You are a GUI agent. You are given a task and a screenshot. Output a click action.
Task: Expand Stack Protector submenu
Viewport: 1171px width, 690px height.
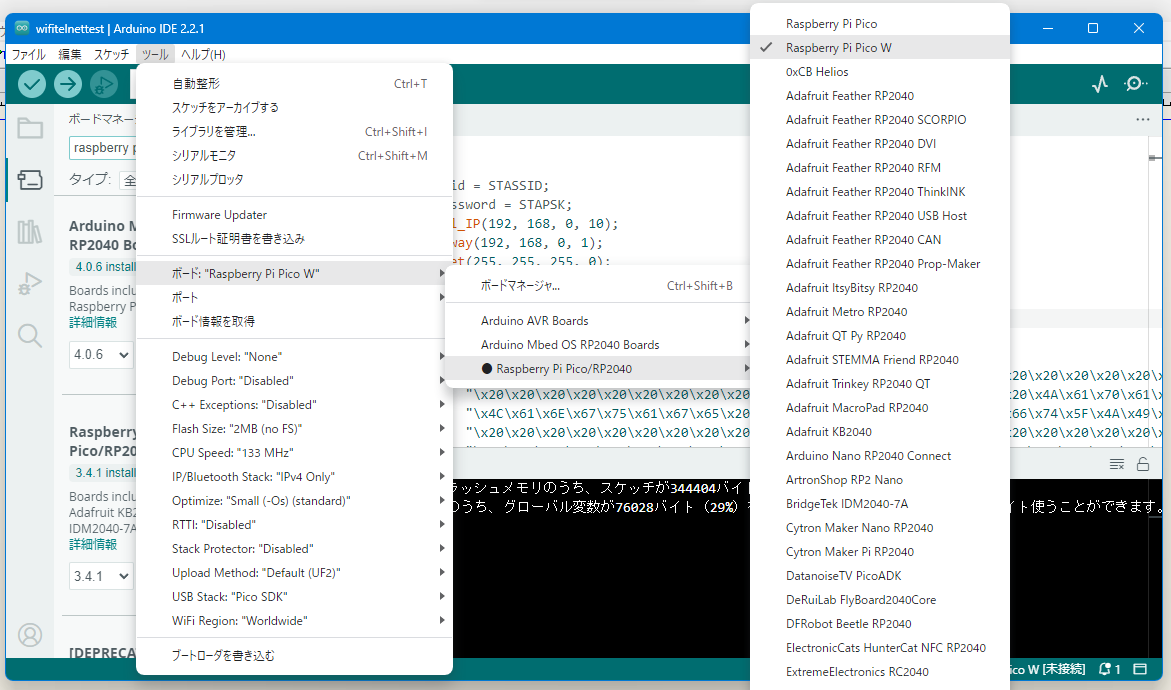coord(294,548)
